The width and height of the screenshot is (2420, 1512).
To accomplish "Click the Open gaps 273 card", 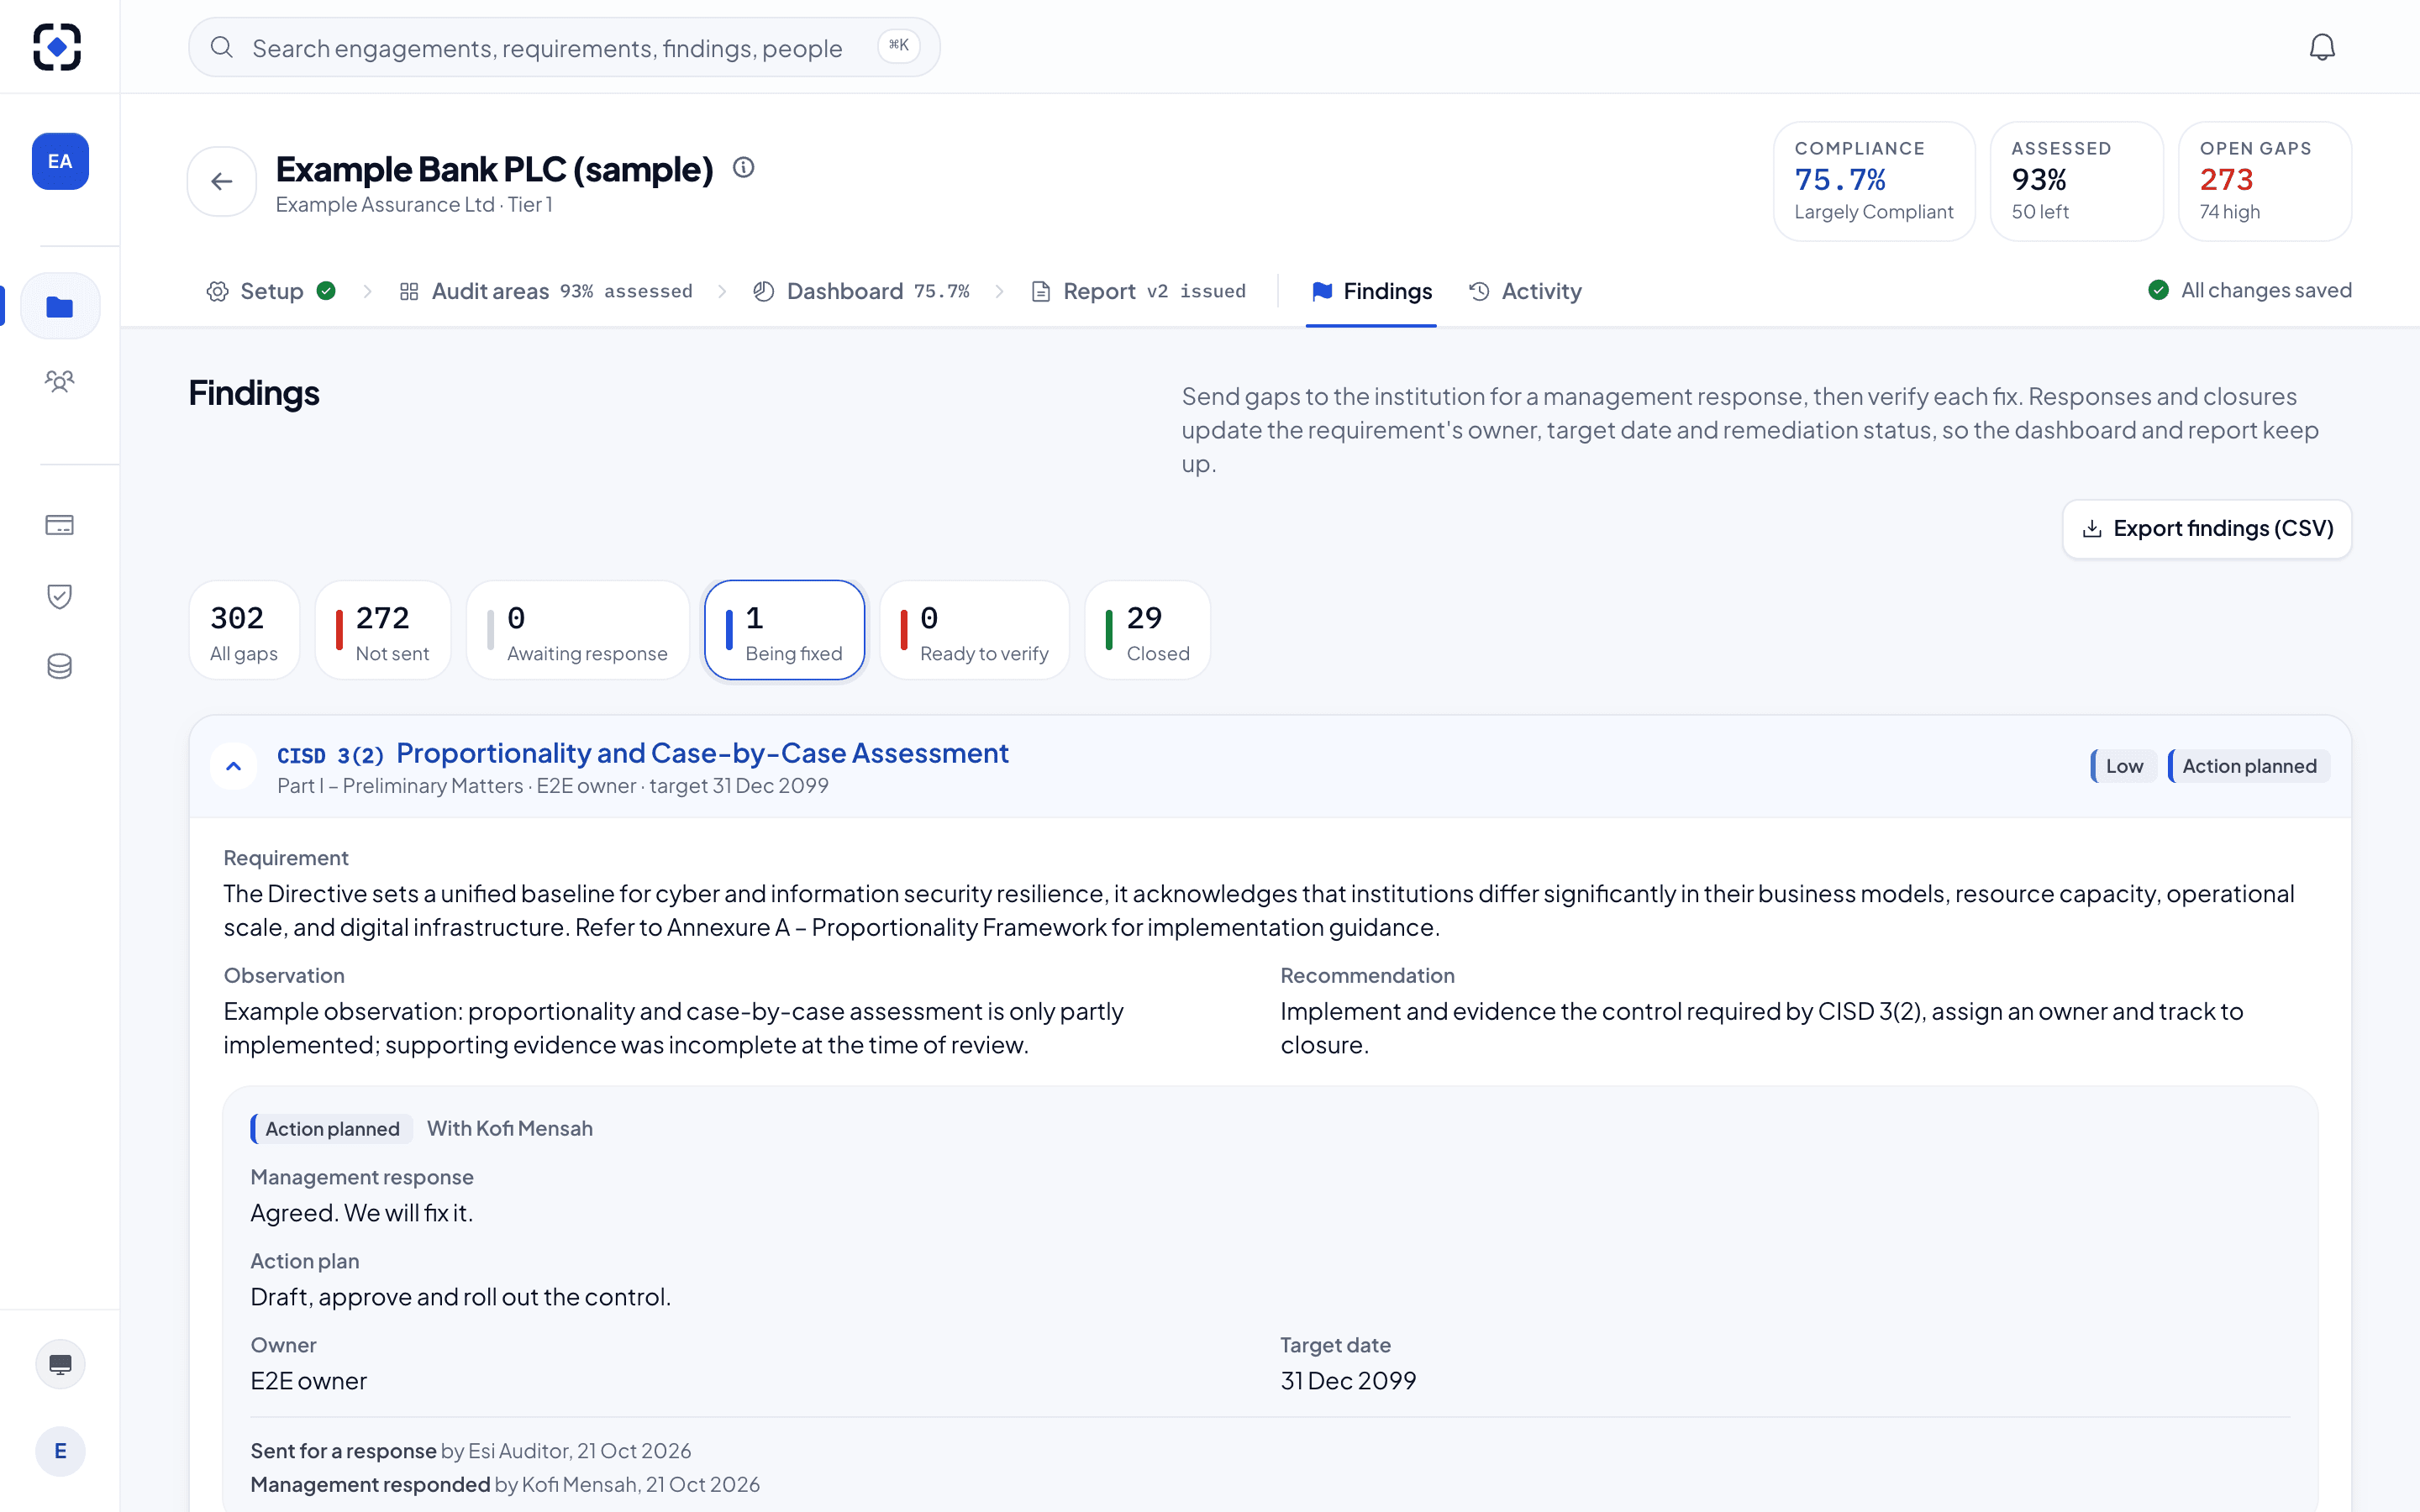I will (x=2265, y=181).
